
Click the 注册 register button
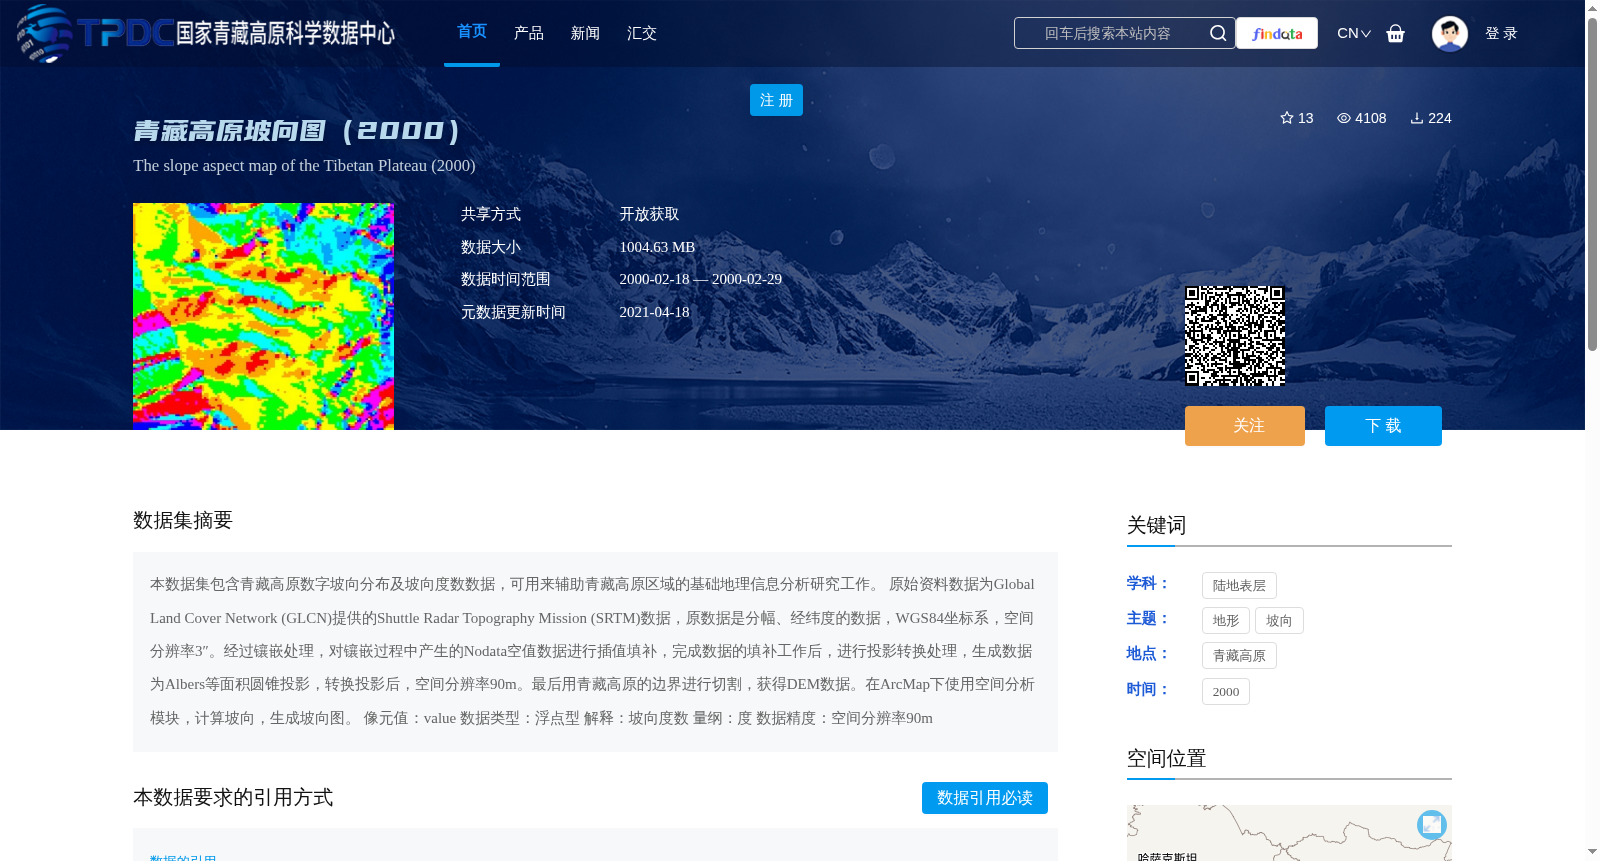point(776,100)
